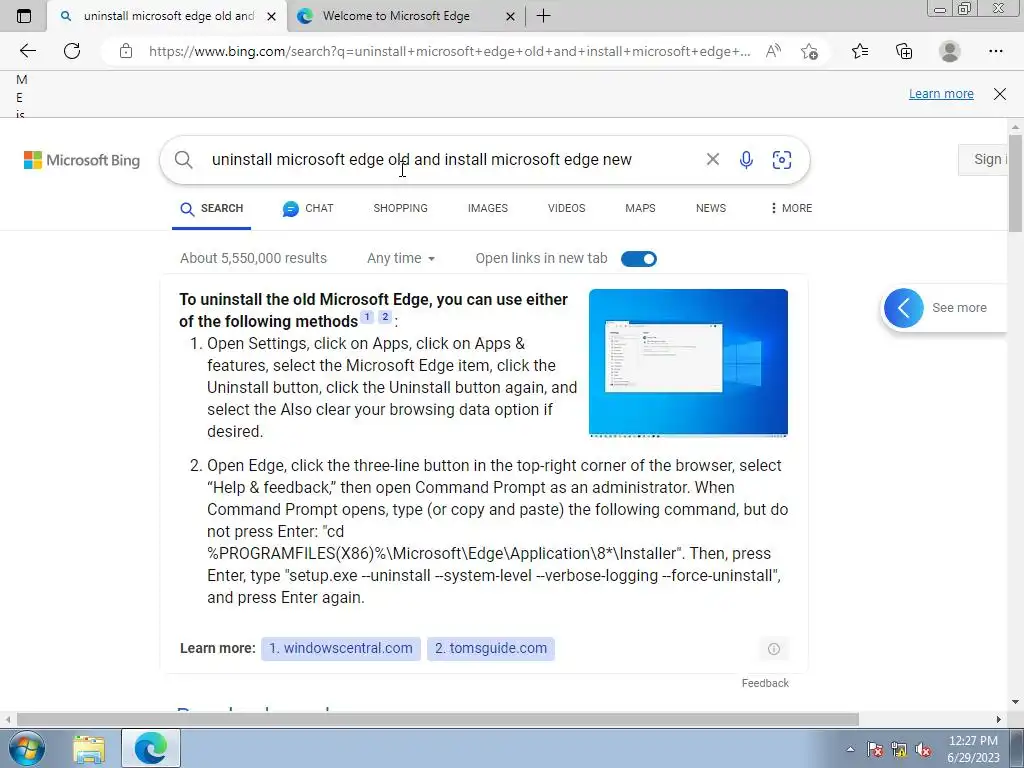Toggle Open links in new tab switch

639,259
